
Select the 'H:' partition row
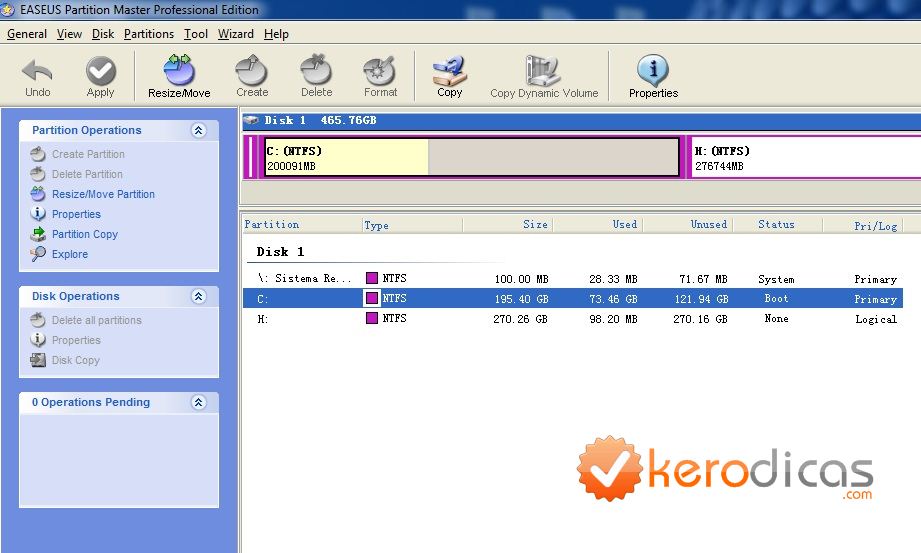(573, 319)
